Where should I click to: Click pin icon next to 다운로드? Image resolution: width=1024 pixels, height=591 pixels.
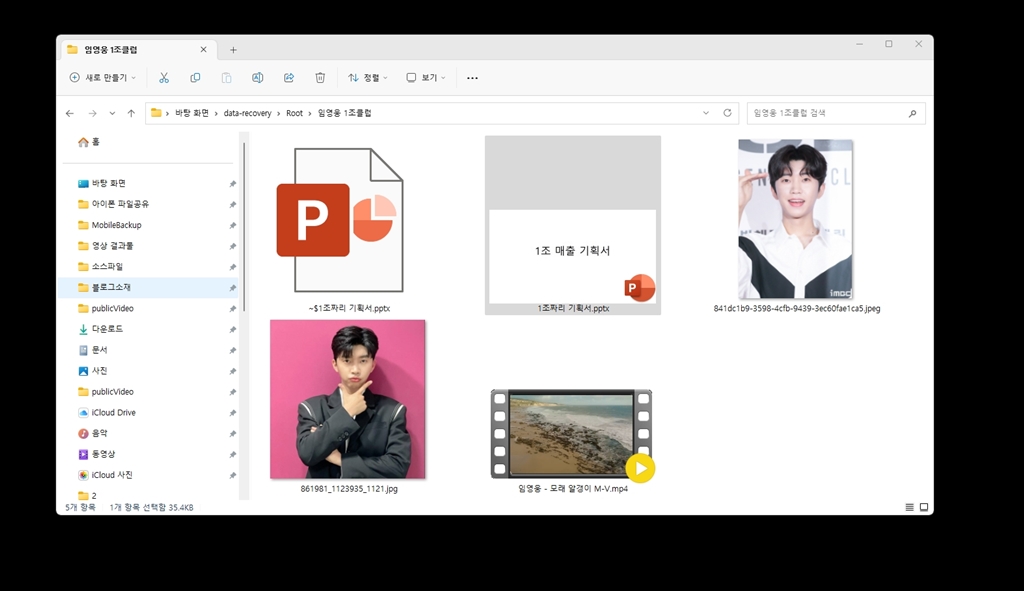[232, 330]
